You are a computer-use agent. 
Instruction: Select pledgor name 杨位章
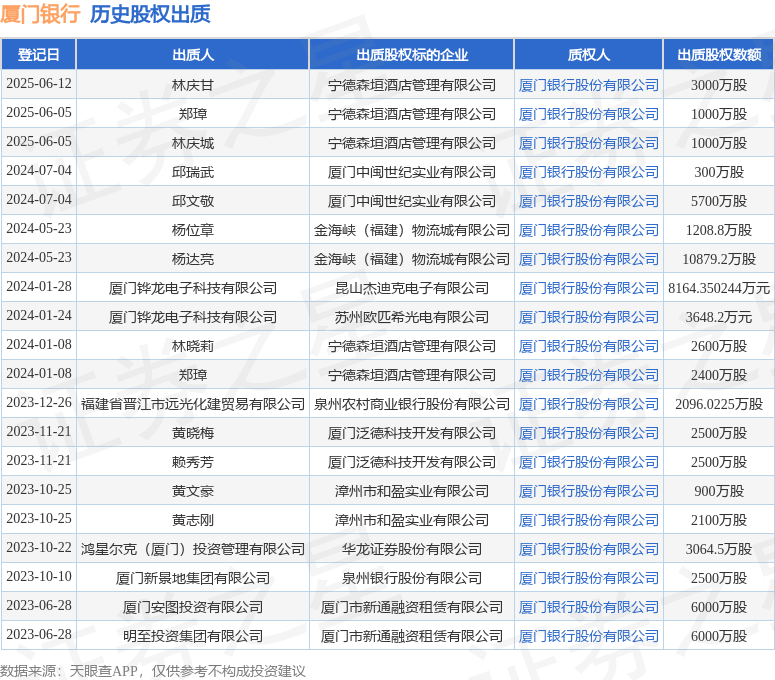tap(193, 230)
